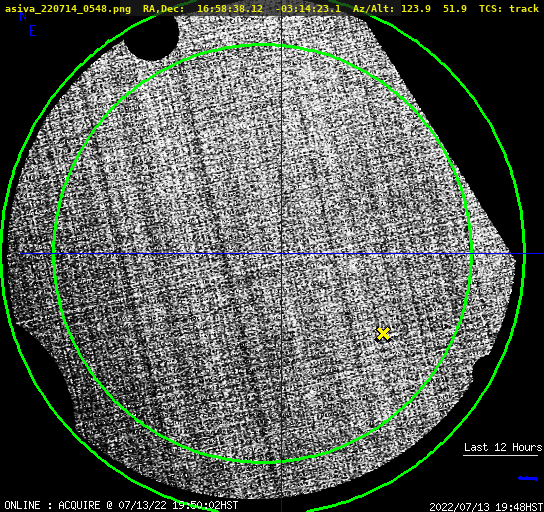Click the small blue dash legend marker
This screenshot has height=512, width=544.
click(x=528, y=478)
